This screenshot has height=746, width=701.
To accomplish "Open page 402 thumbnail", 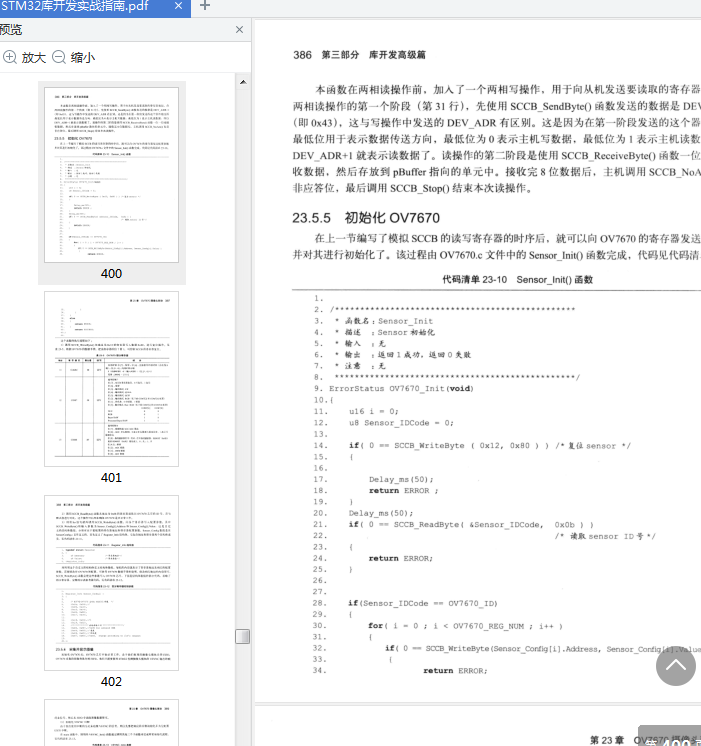I will tap(111, 583).
